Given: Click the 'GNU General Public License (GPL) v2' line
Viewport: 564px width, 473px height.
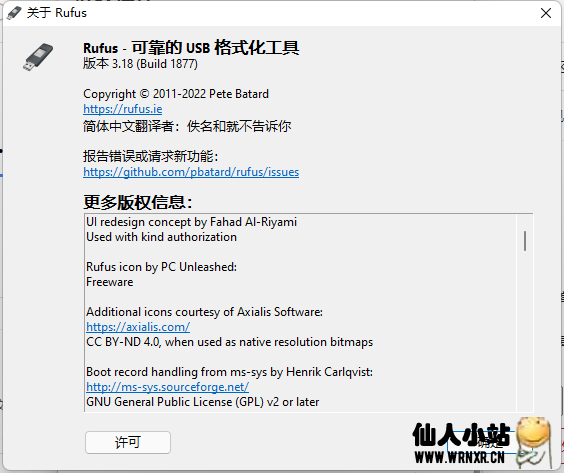Looking at the screenshot, I should click(x=203, y=402).
